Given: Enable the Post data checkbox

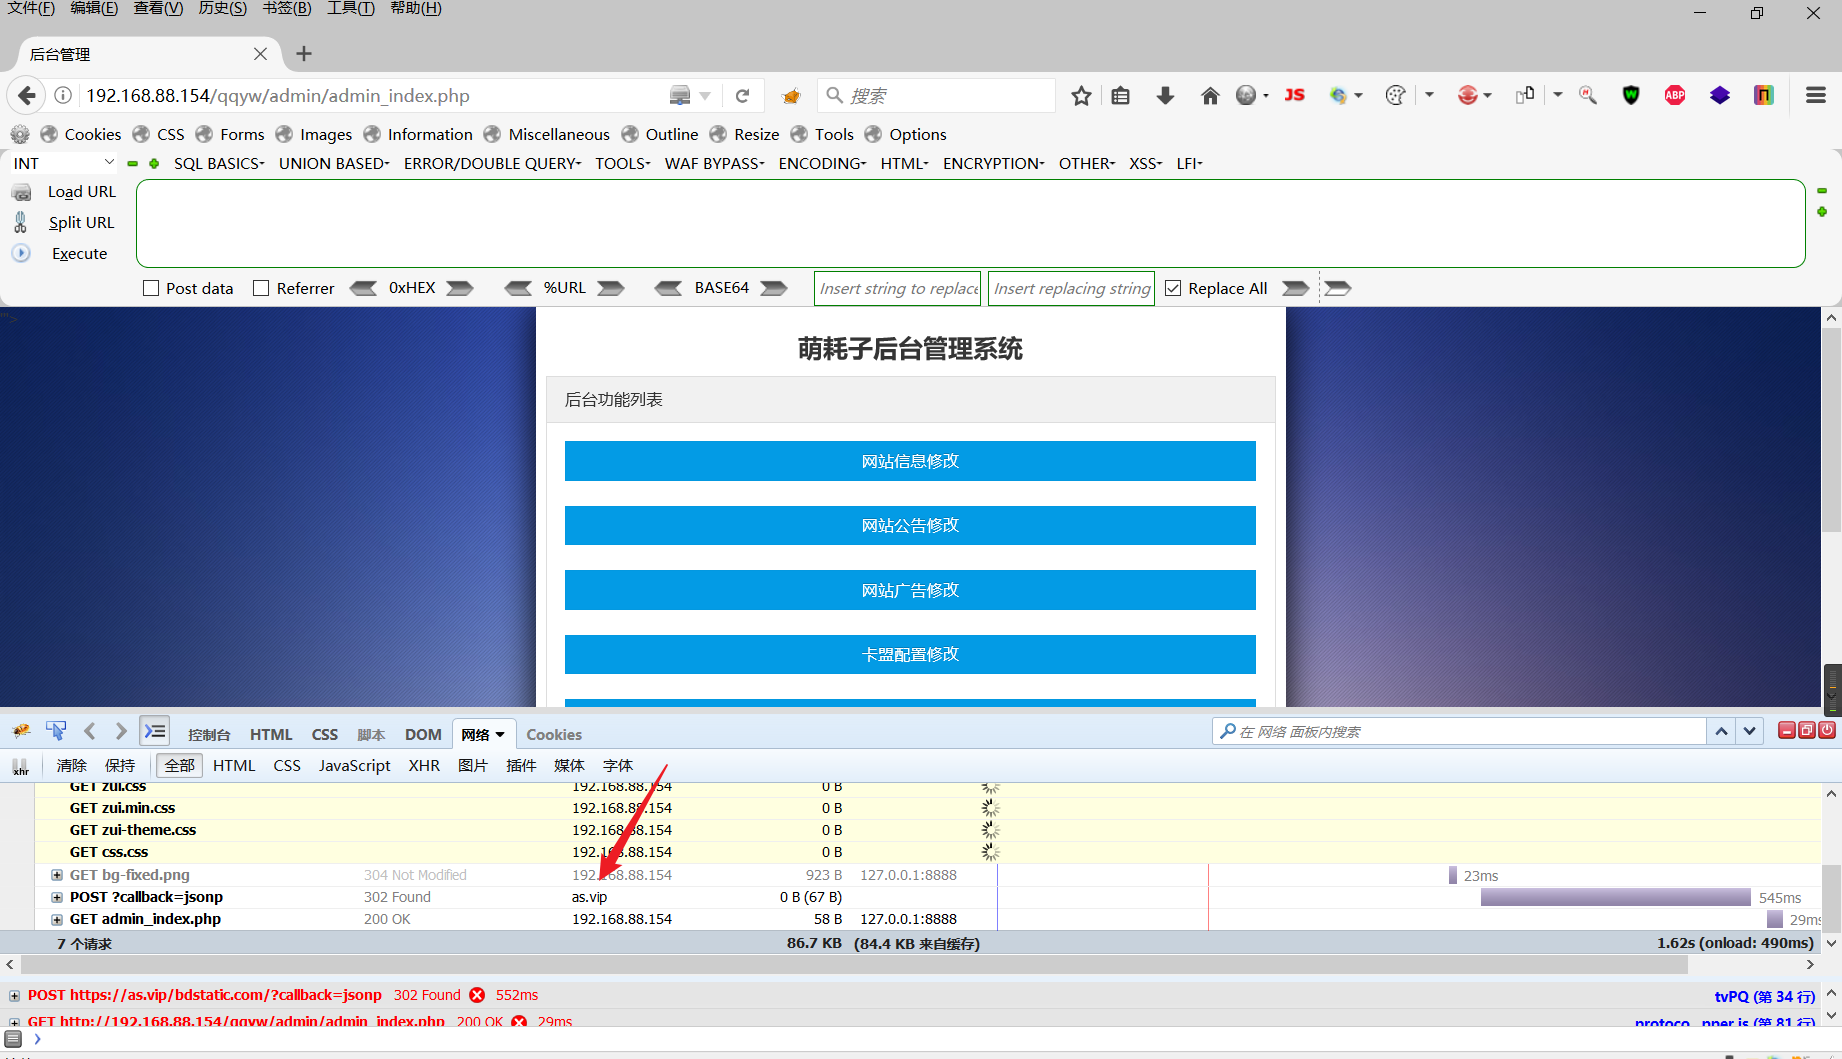Looking at the screenshot, I should pos(151,288).
